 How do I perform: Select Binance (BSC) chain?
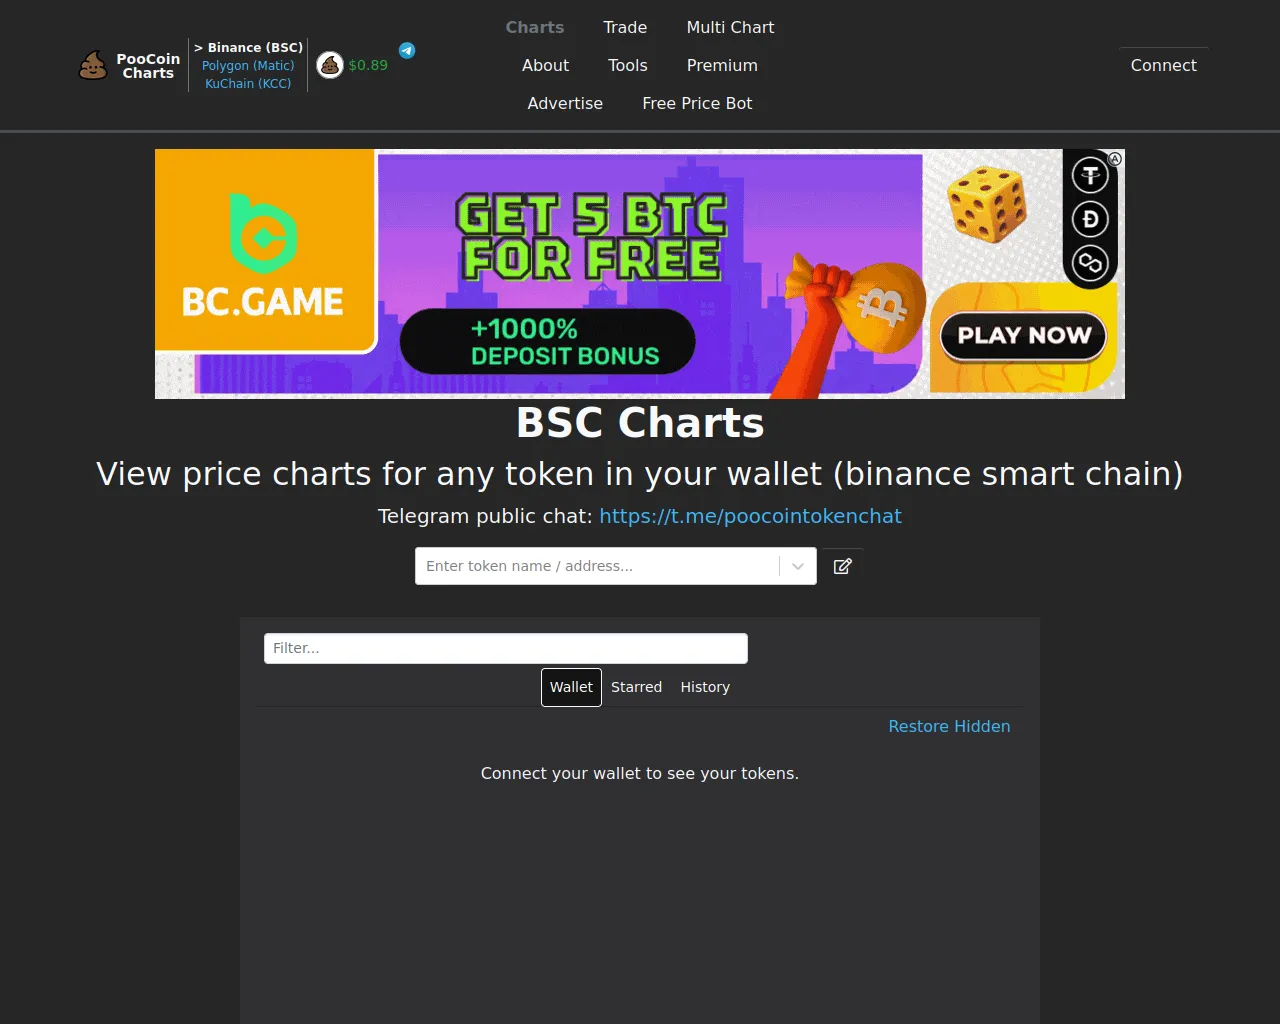click(x=250, y=47)
